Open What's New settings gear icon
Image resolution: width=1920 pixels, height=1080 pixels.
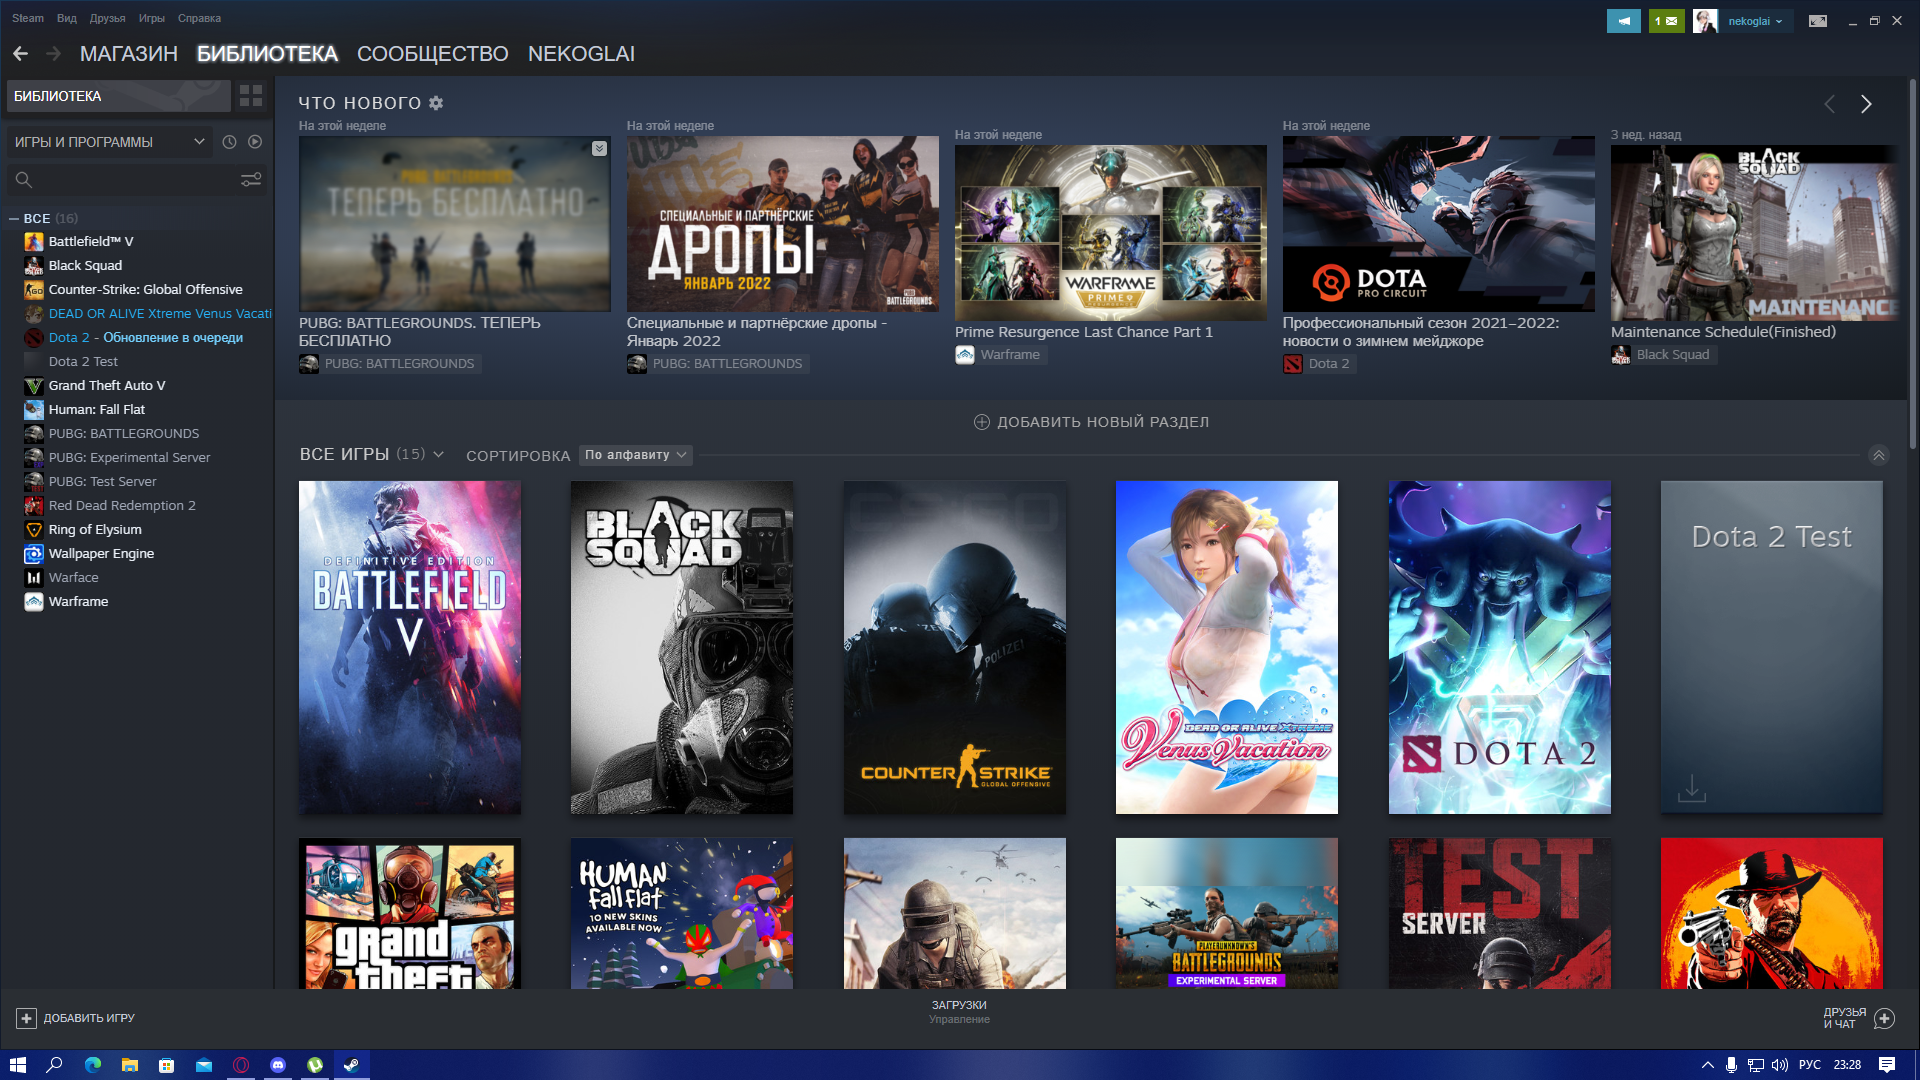pyautogui.click(x=436, y=103)
